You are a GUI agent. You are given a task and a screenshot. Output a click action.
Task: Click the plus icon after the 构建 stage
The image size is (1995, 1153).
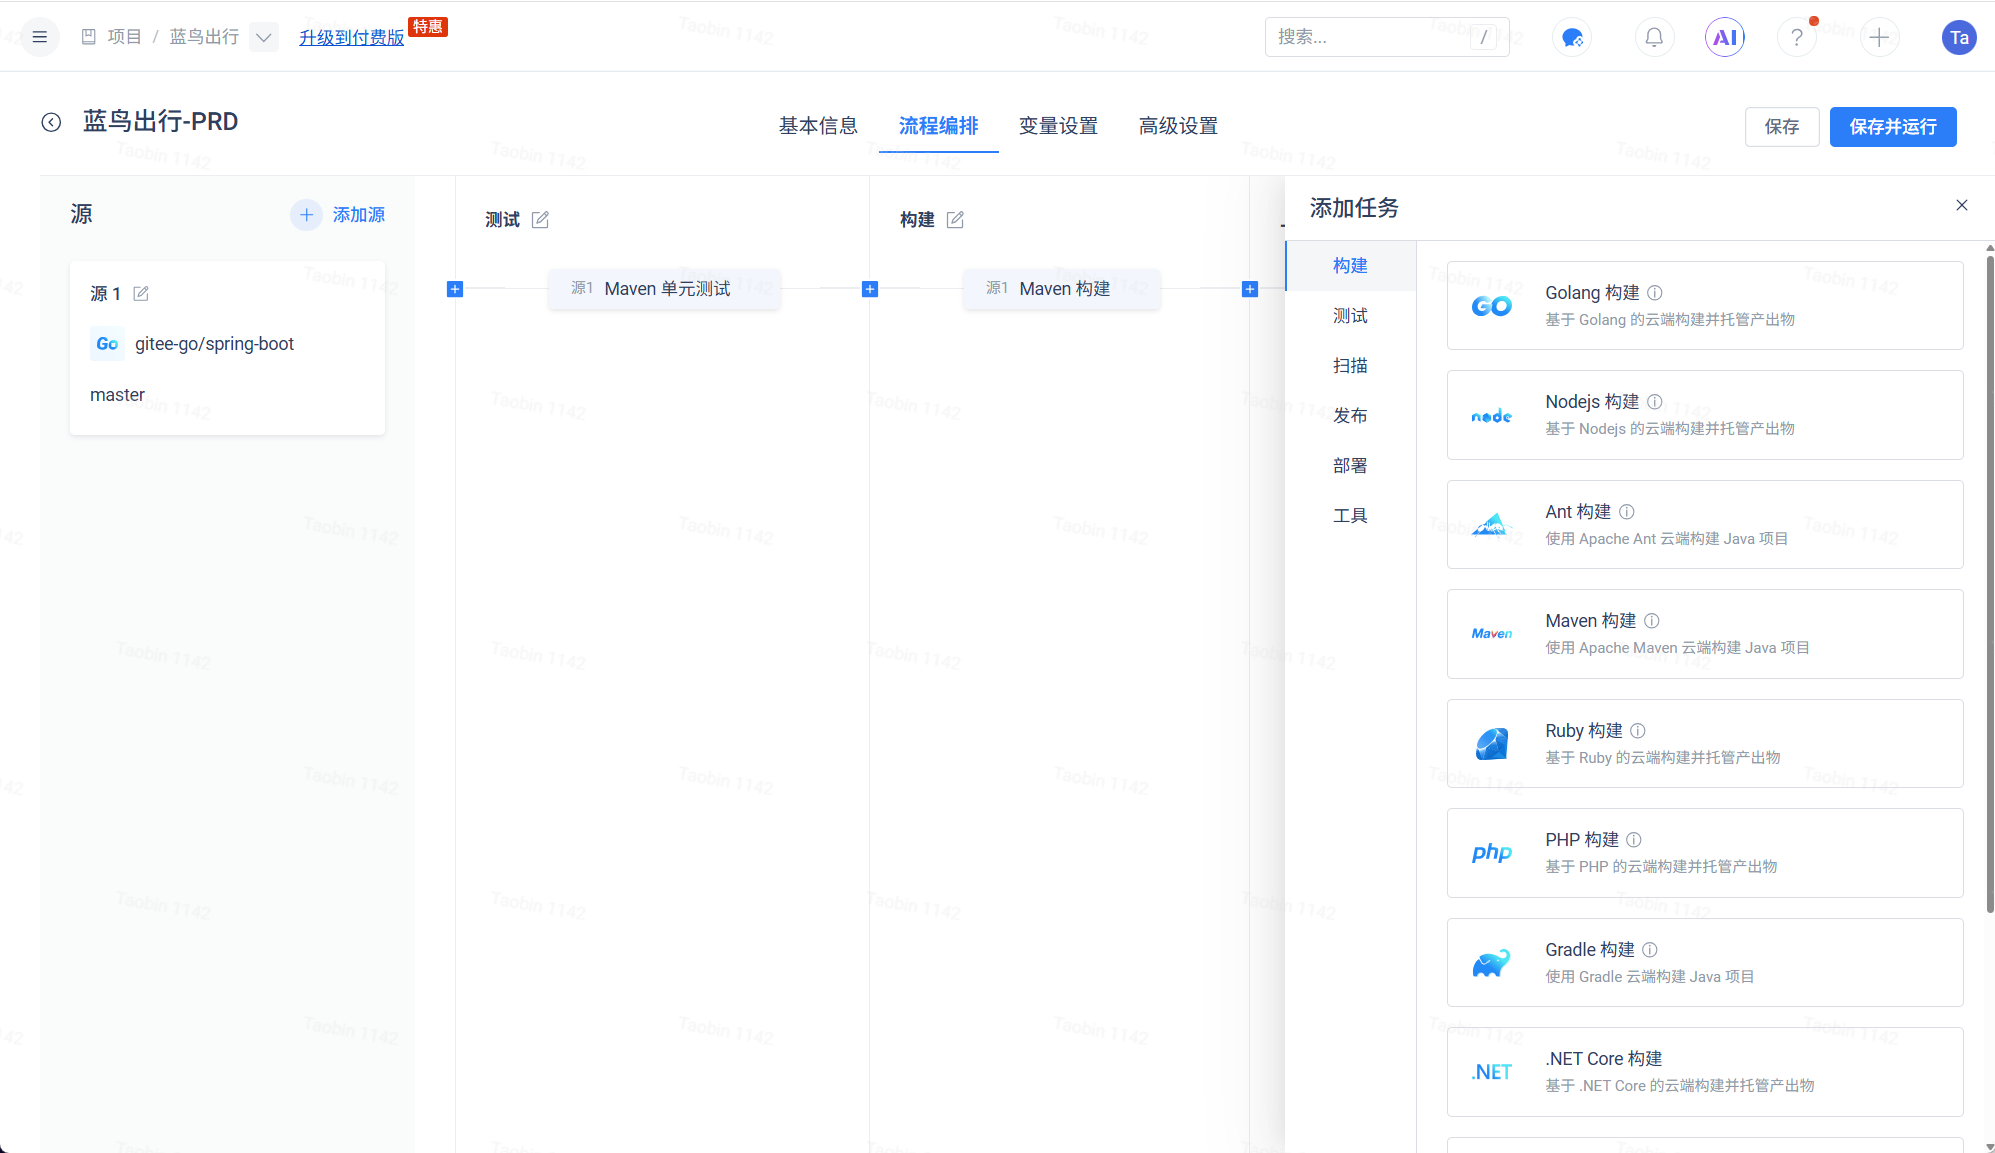click(1250, 289)
